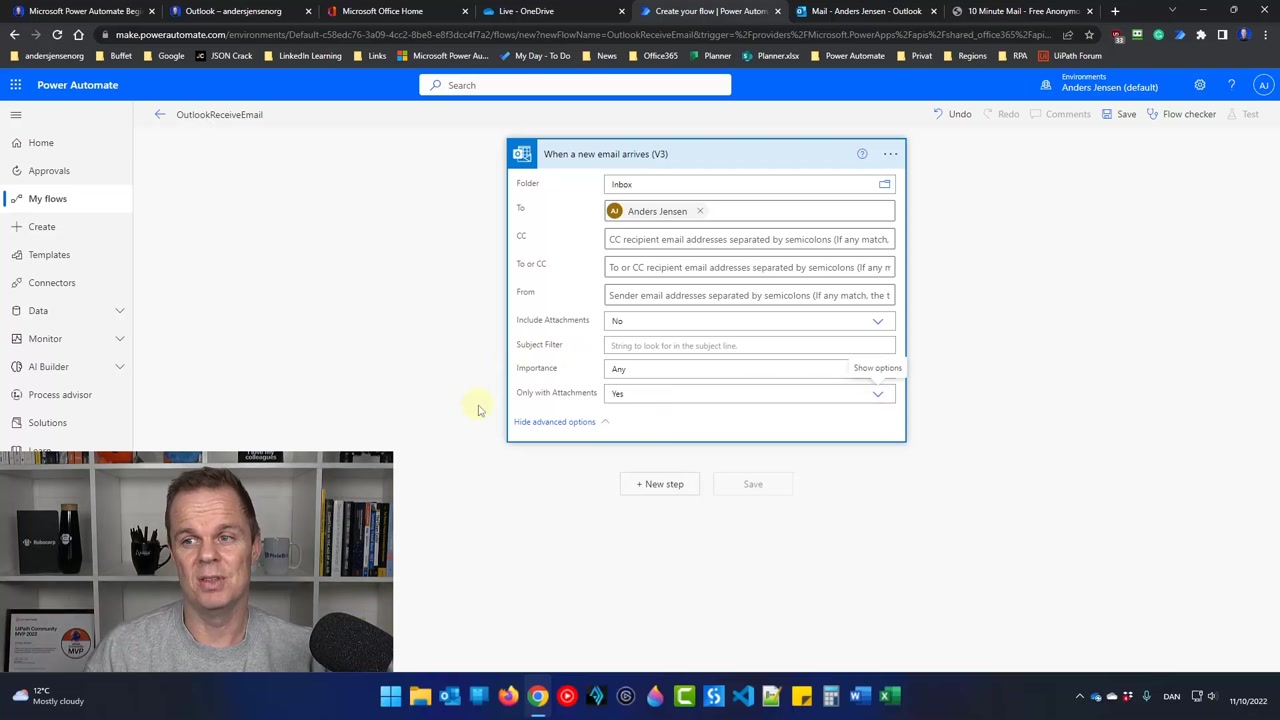Expand the AI Builder sidebar section
The width and height of the screenshot is (1280, 720).
119,367
